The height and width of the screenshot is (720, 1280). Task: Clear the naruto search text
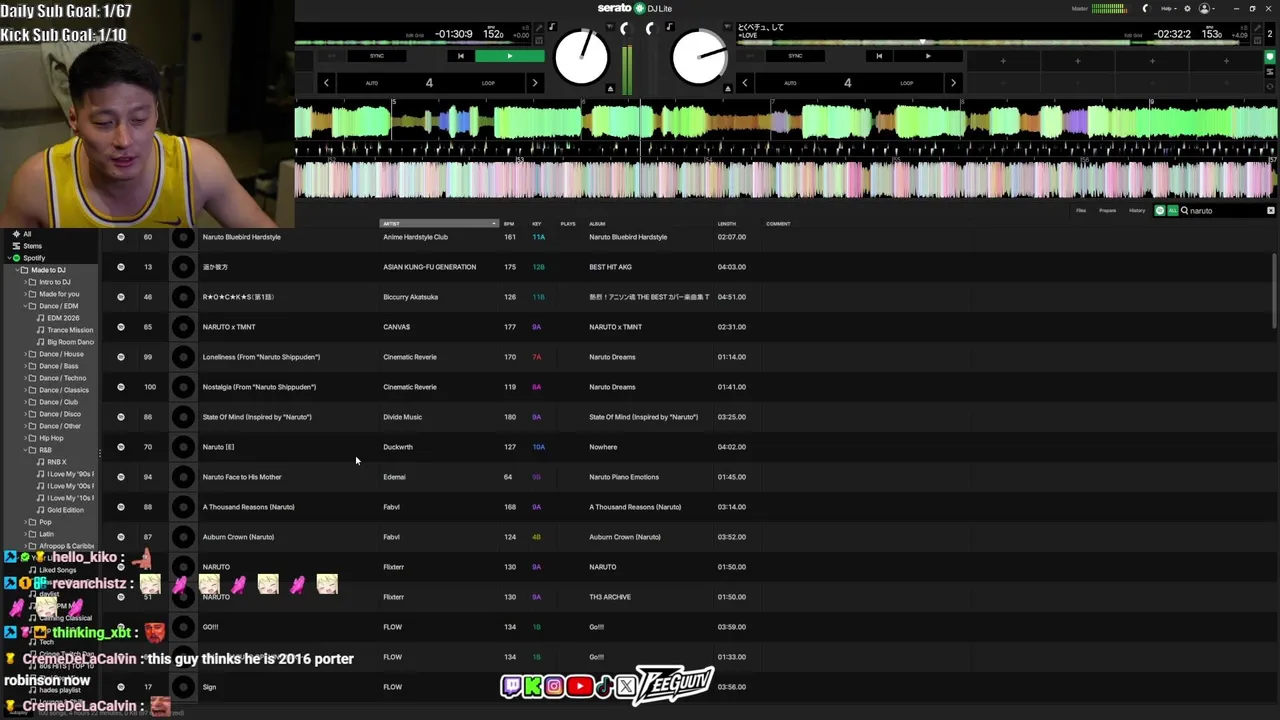(1271, 211)
